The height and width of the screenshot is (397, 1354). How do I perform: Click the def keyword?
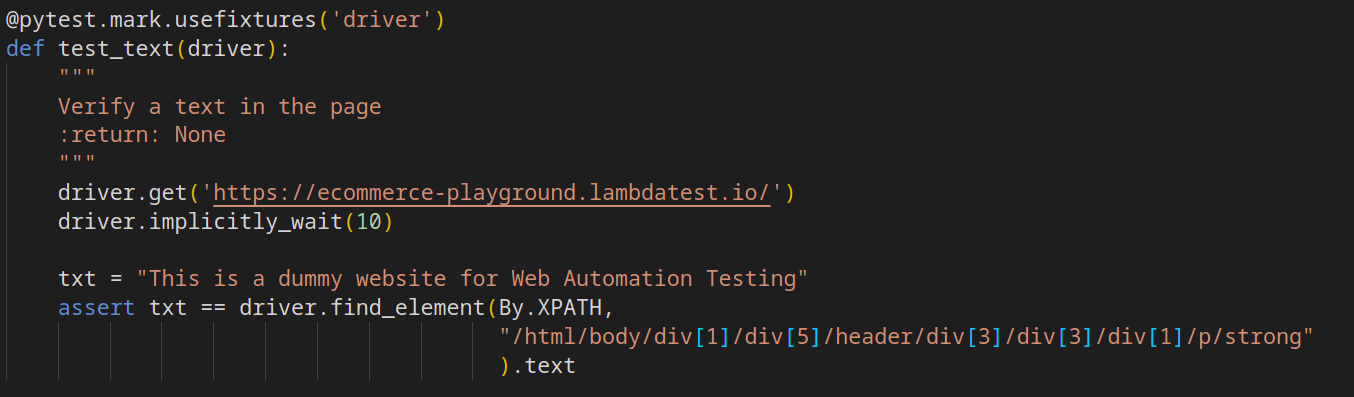(25, 48)
